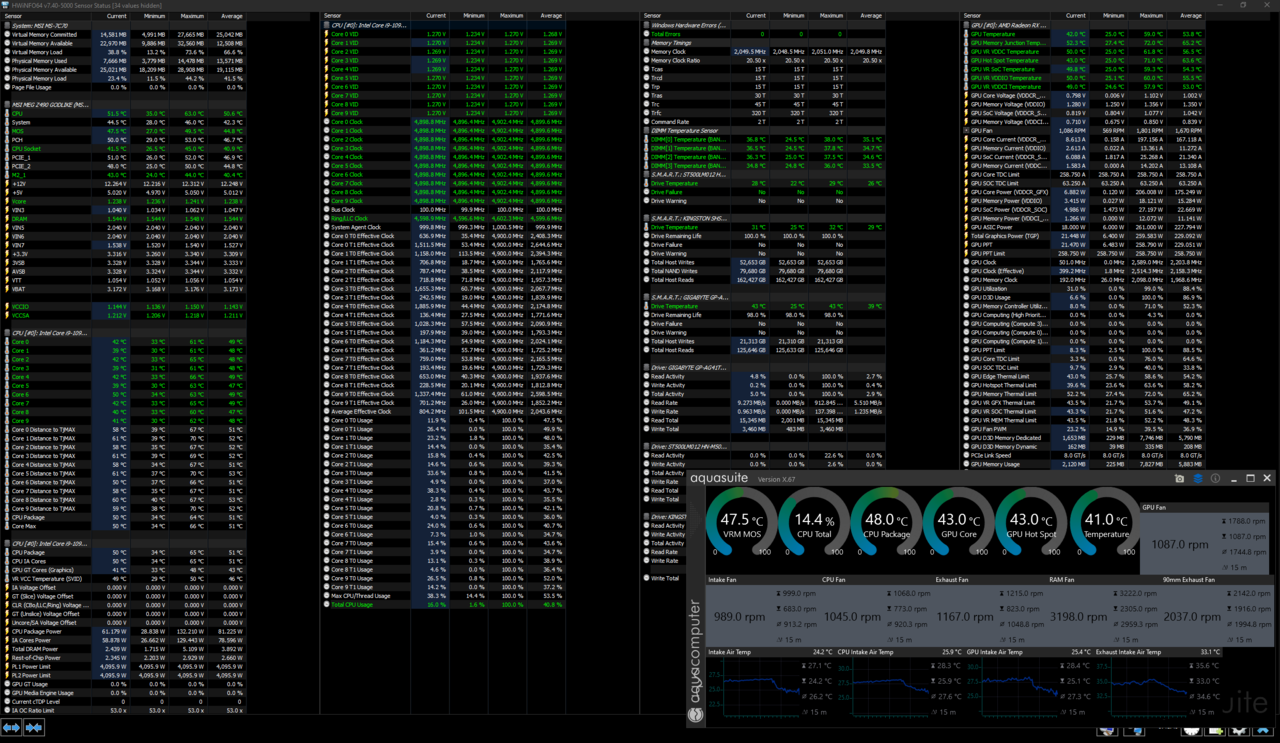This screenshot has width=1280, height=743.
Task: Click the VRM MOS temperature gauge
Action: [741, 524]
